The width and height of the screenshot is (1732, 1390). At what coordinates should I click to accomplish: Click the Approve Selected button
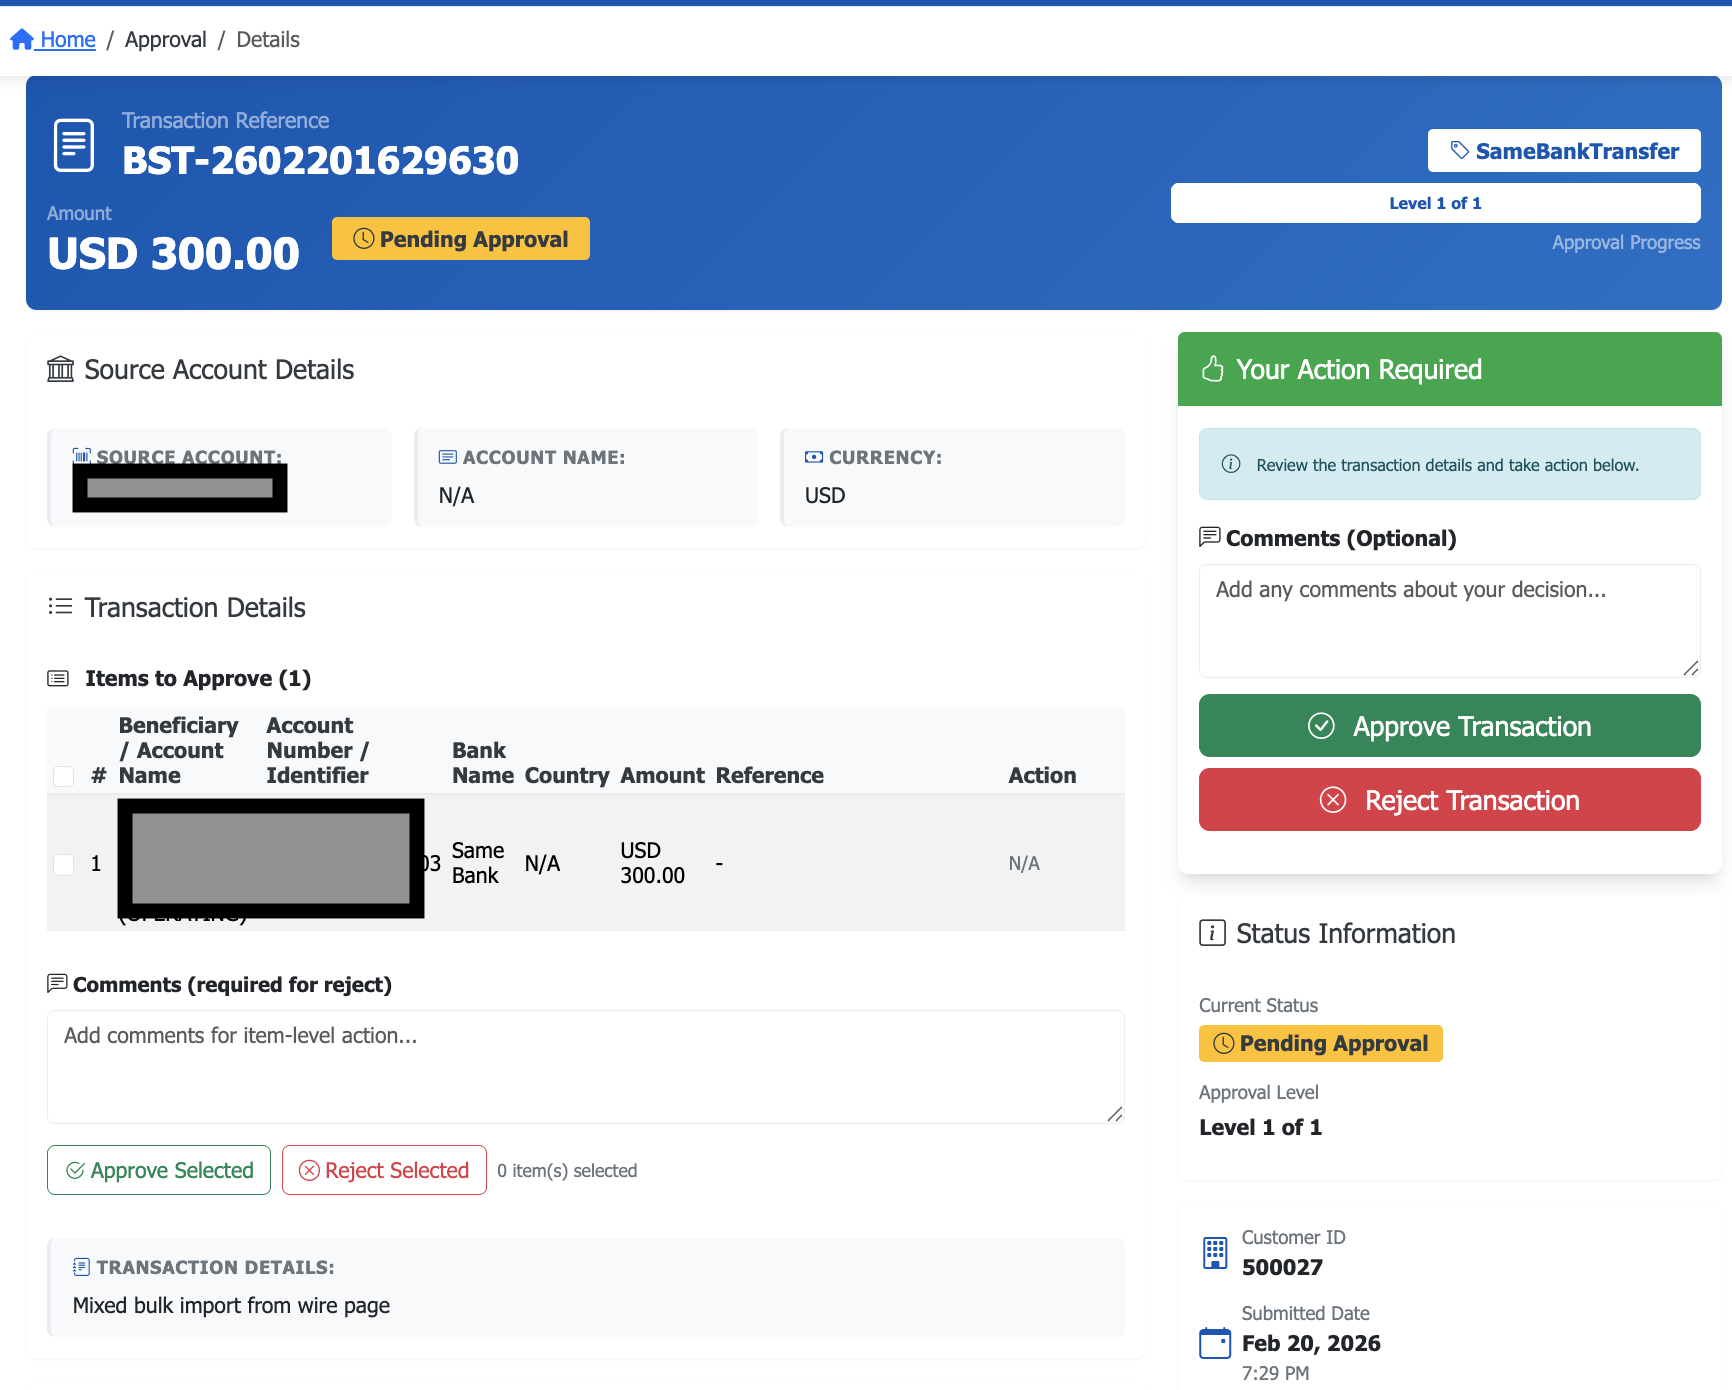tap(159, 1170)
